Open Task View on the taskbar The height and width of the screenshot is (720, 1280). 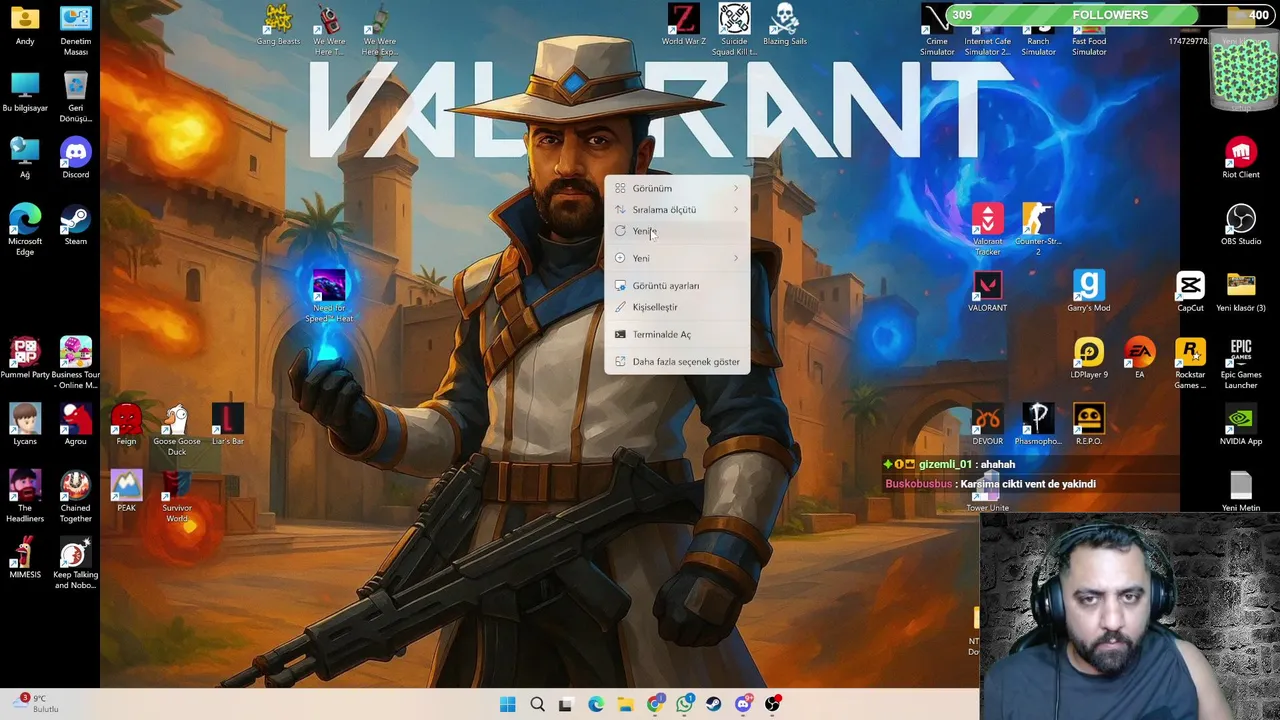(565, 704)
